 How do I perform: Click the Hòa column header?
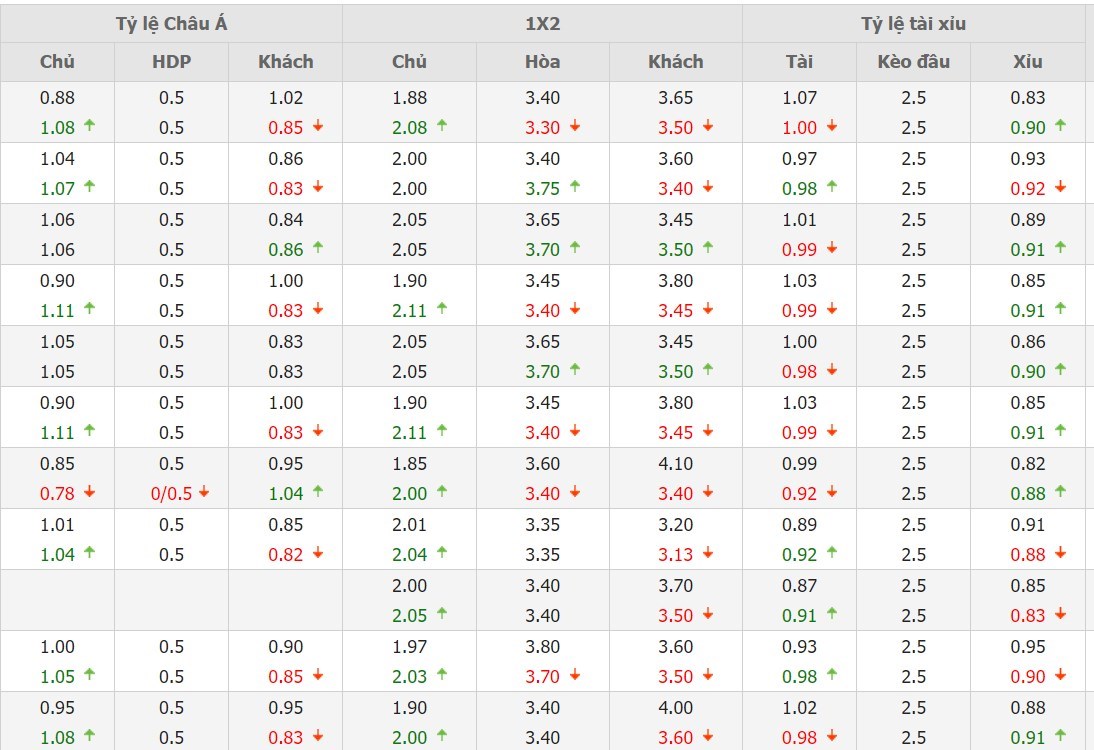tap(542, 61)
